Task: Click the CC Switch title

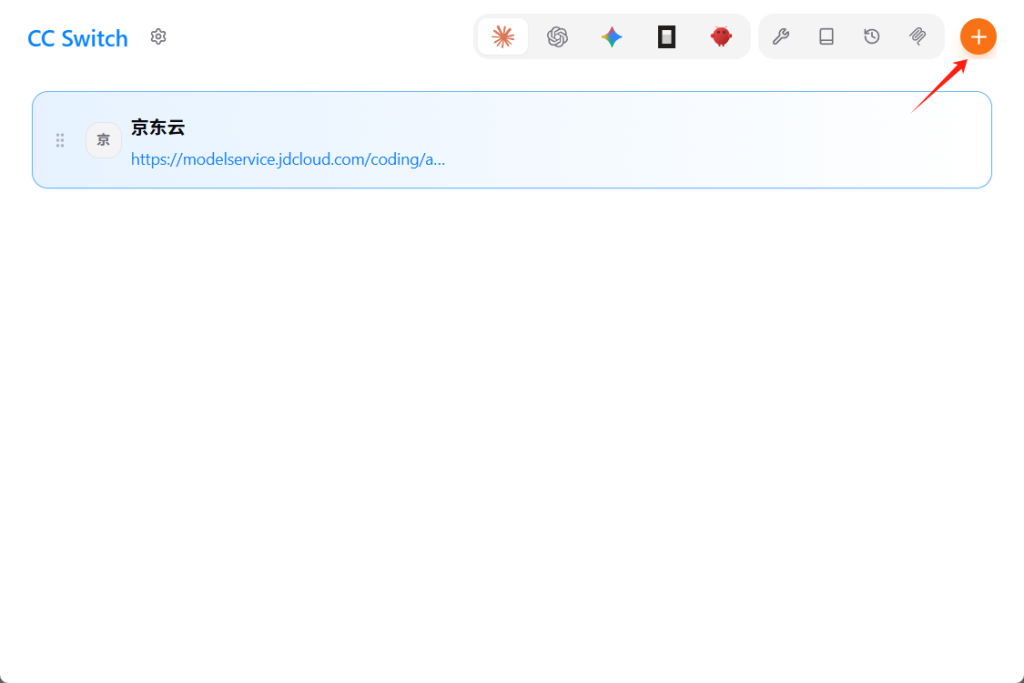Action: 78,39
